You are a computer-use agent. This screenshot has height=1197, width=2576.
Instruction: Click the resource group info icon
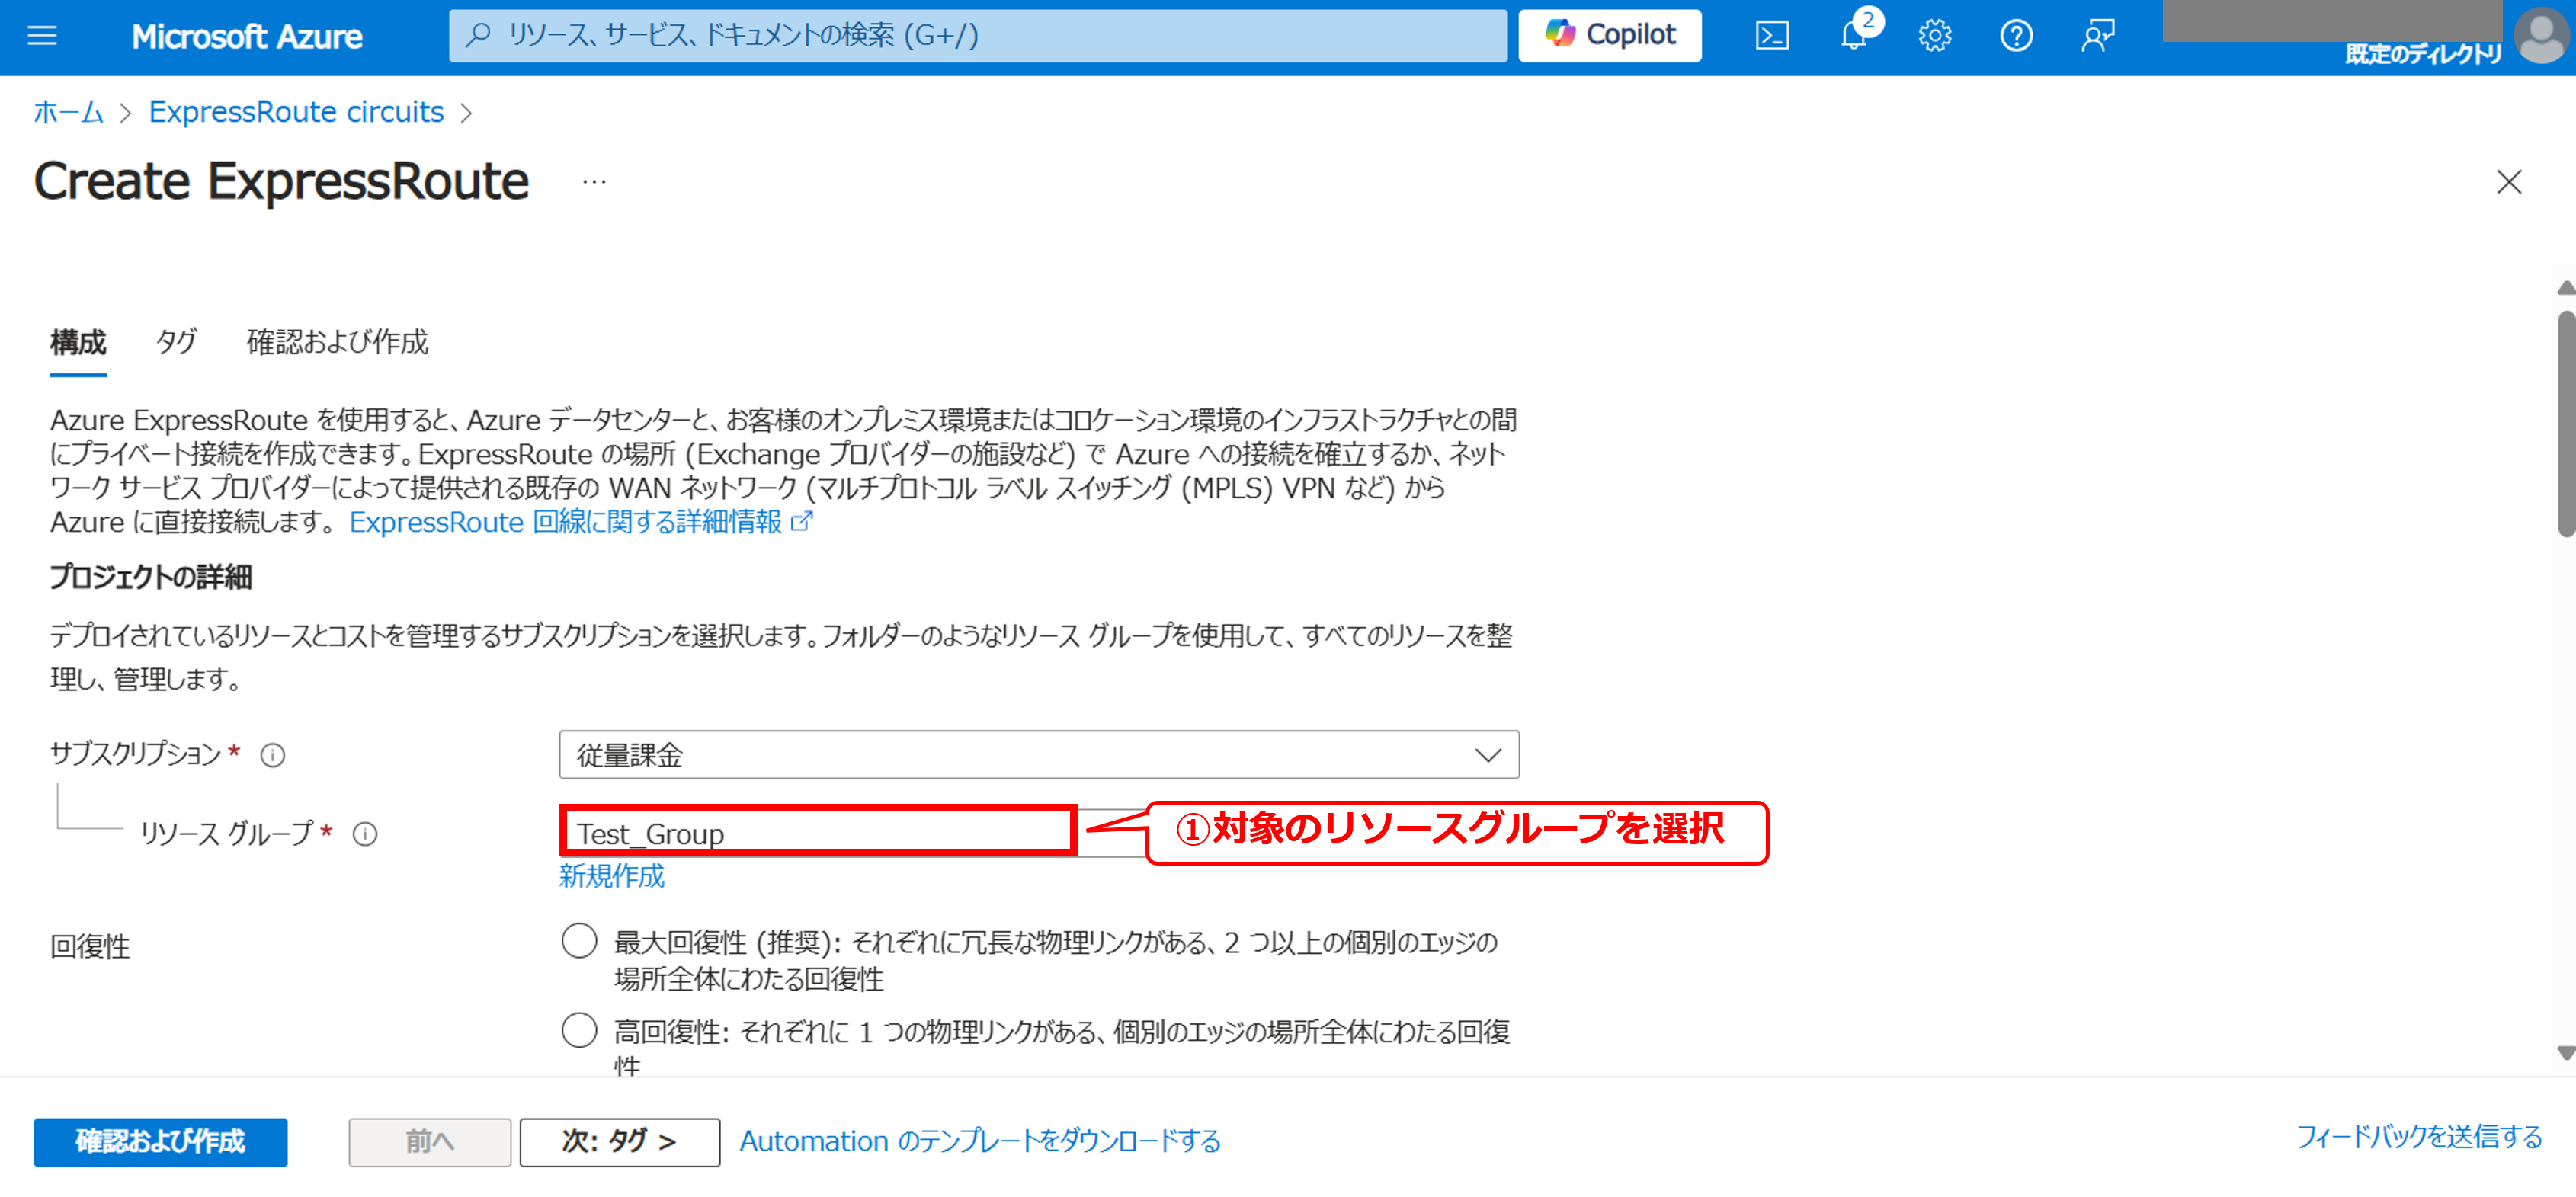point(365,834)
